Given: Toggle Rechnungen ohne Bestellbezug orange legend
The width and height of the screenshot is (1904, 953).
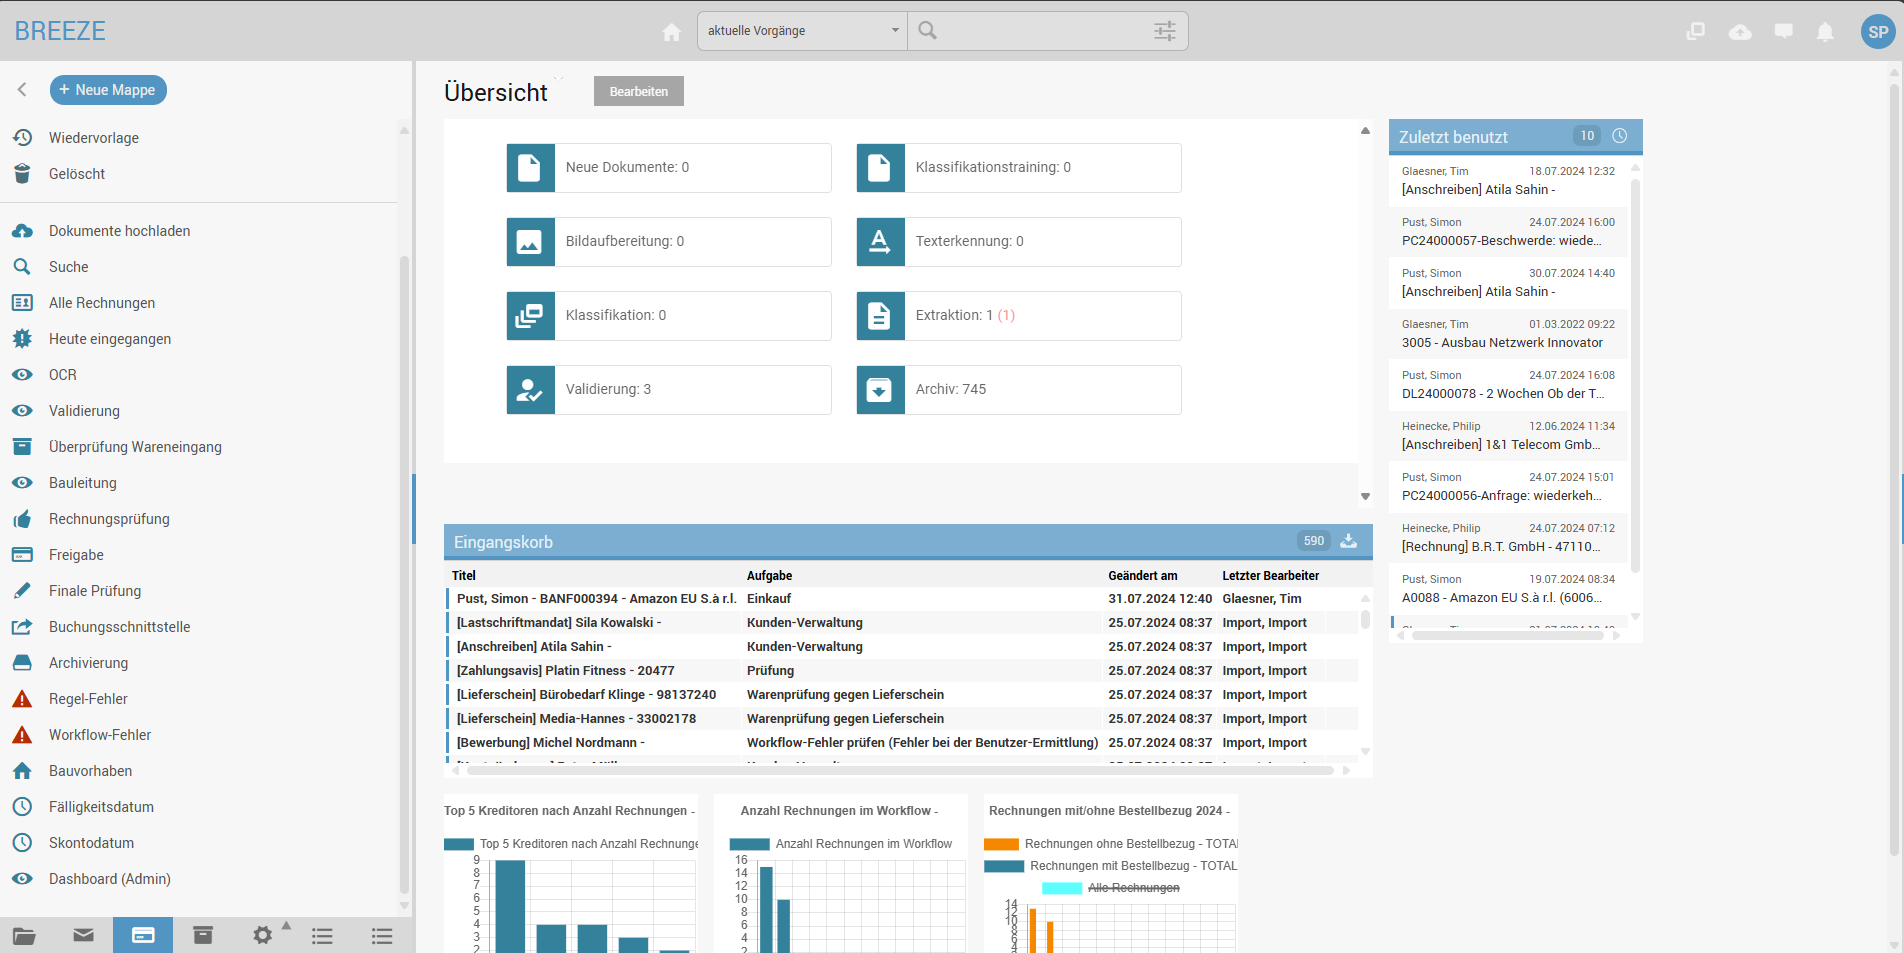Looking at the screenshot, I should click(x=1111, y=844).
